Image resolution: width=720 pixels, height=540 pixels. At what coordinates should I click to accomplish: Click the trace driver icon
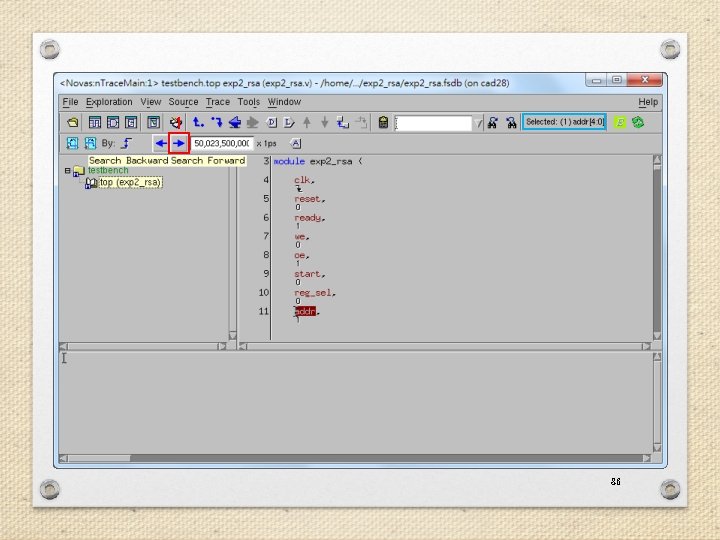coord(198,123)
